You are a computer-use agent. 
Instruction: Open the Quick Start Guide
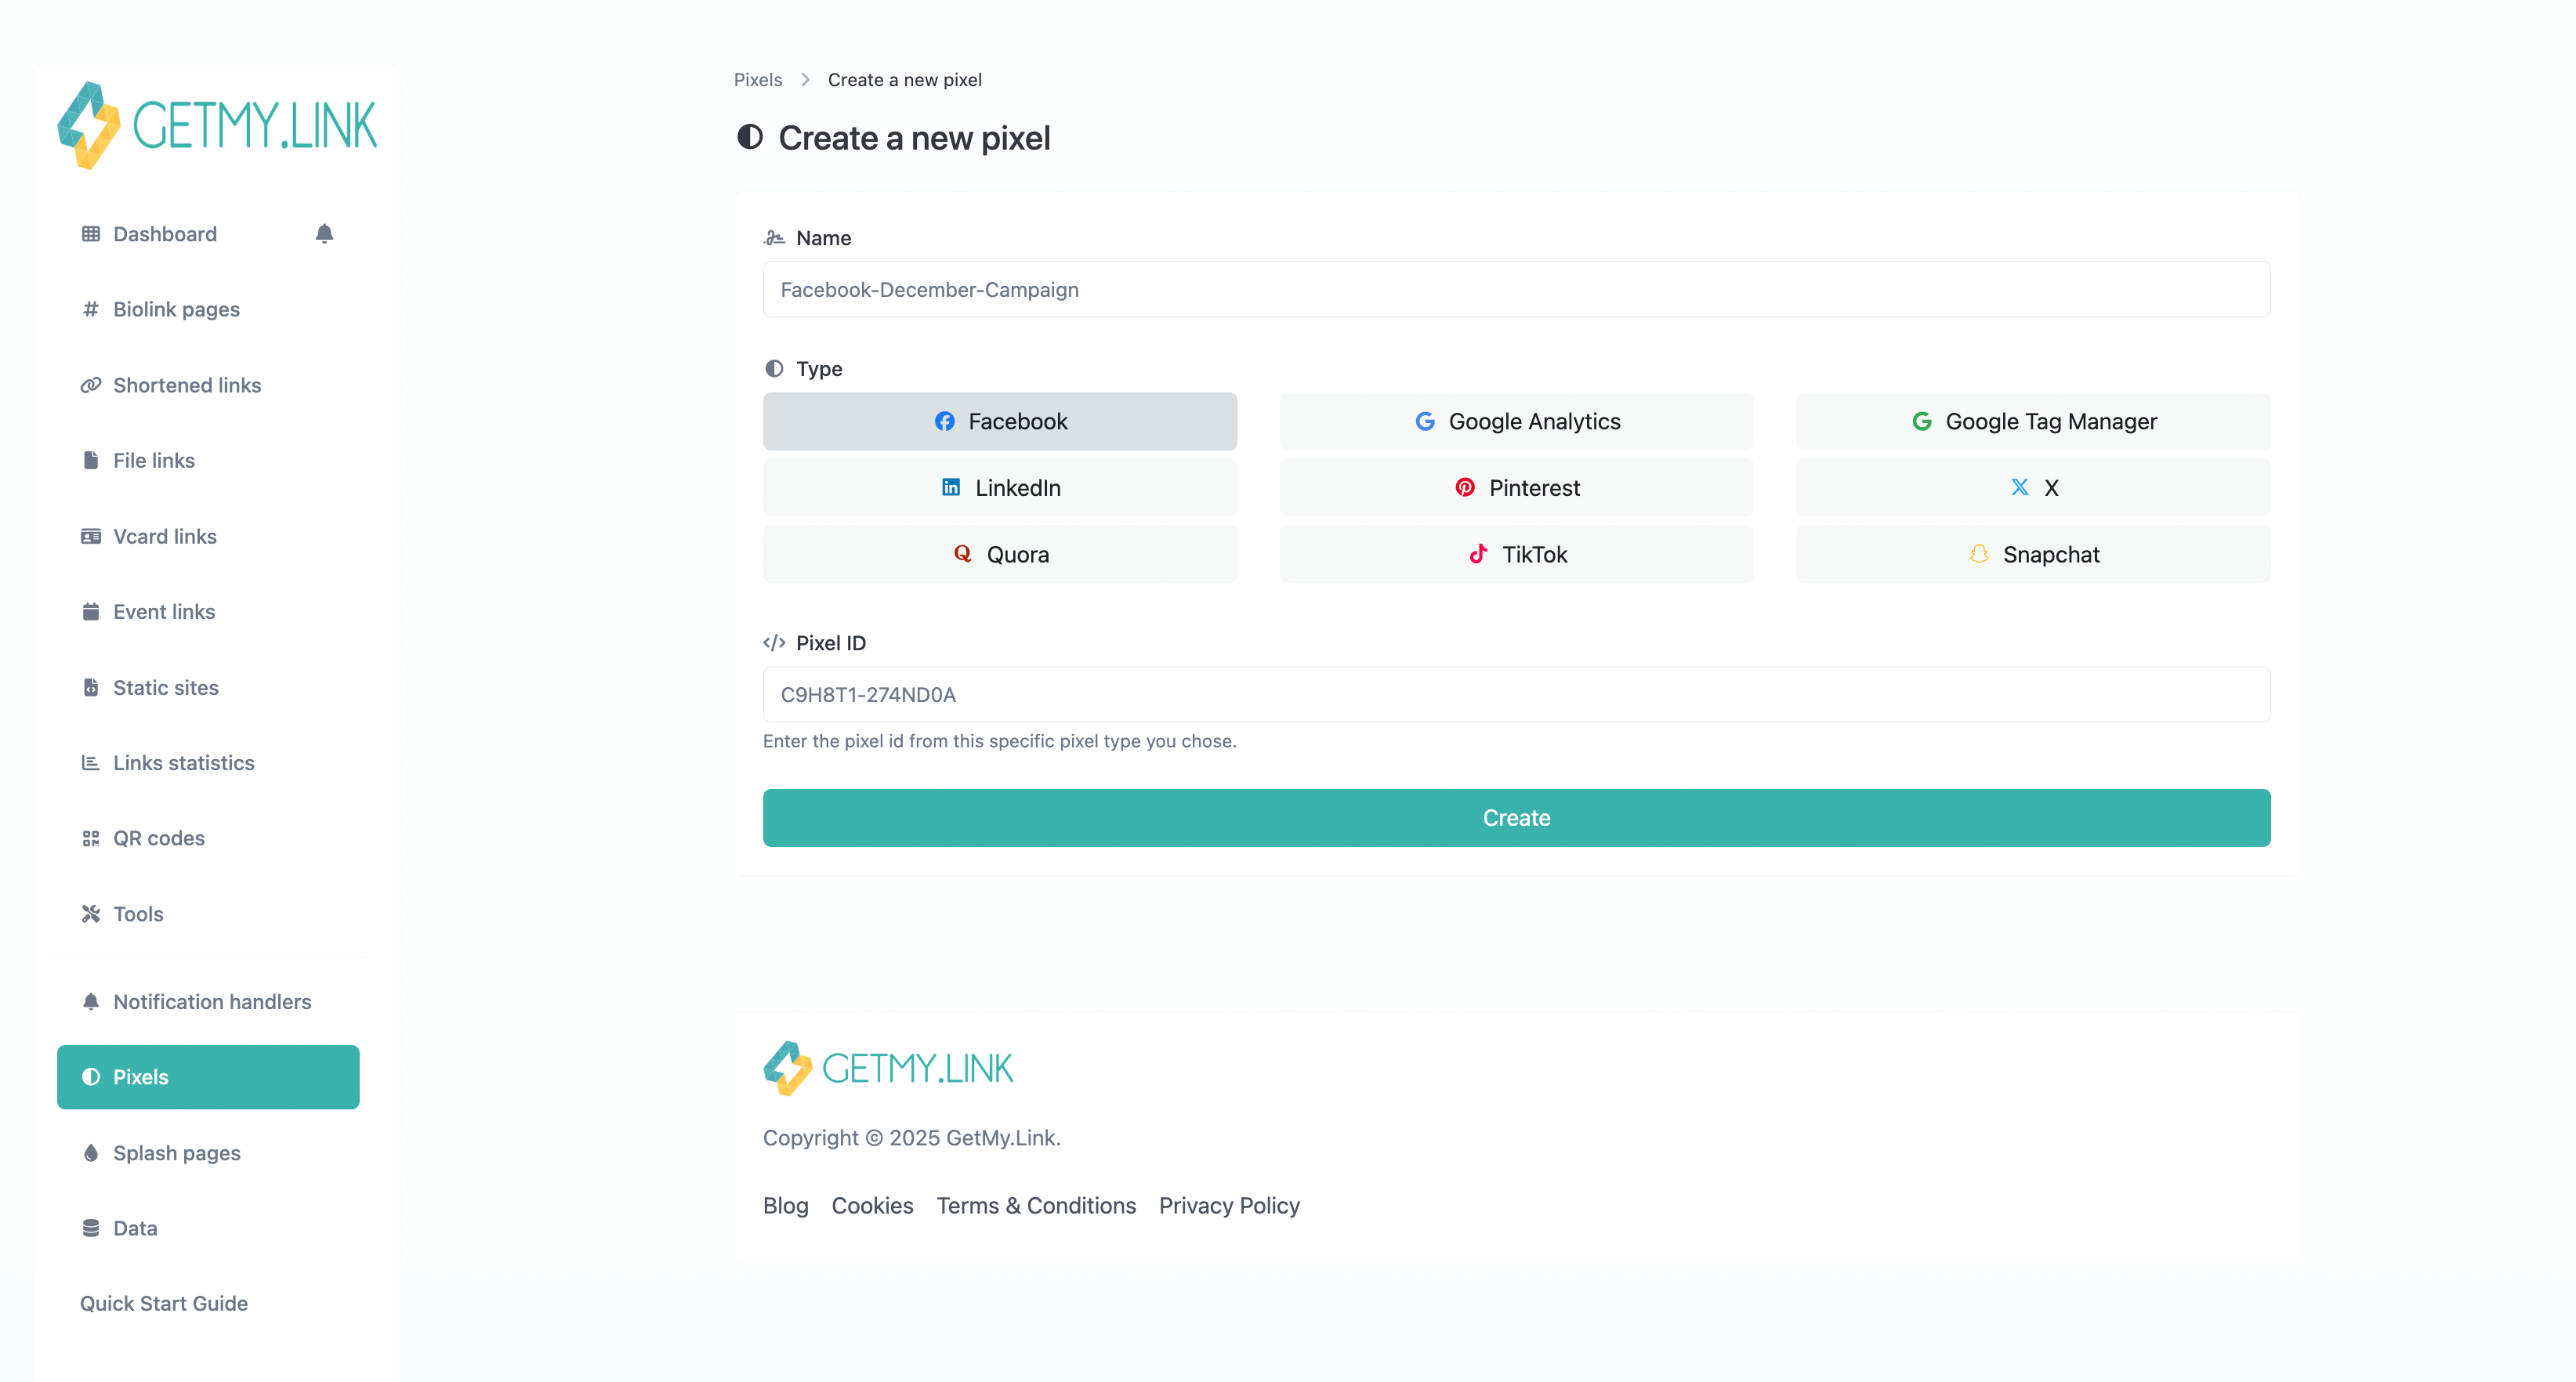point(164,1303)
